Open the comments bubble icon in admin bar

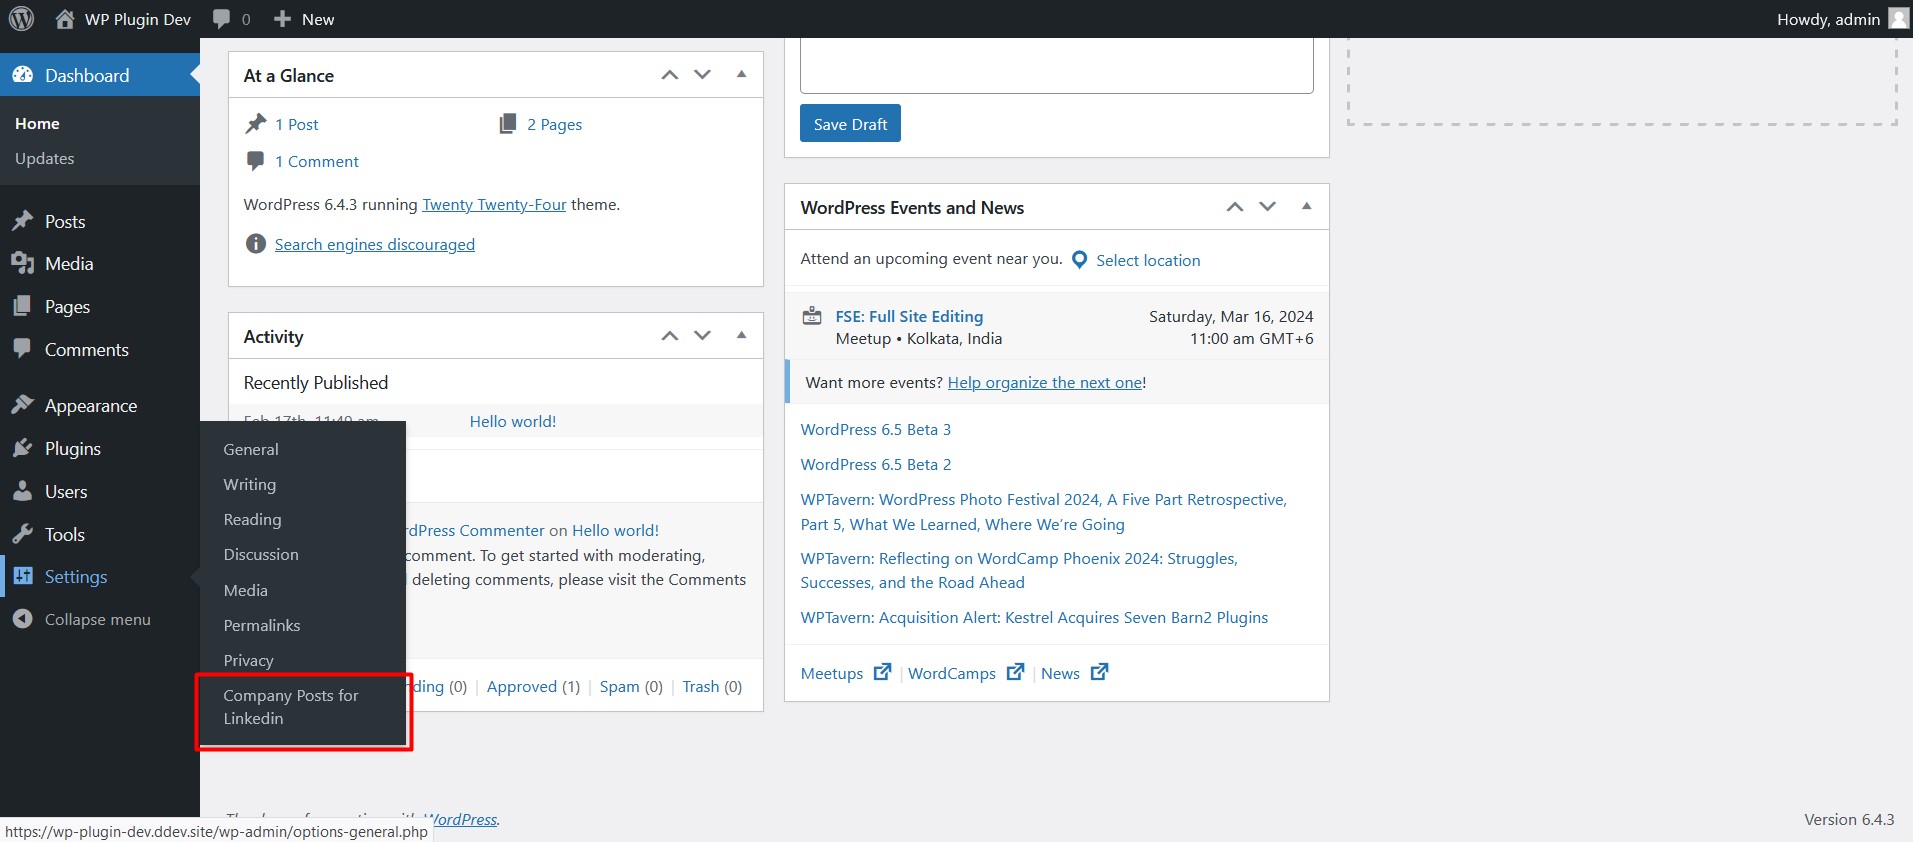click(x=222, y=19)
